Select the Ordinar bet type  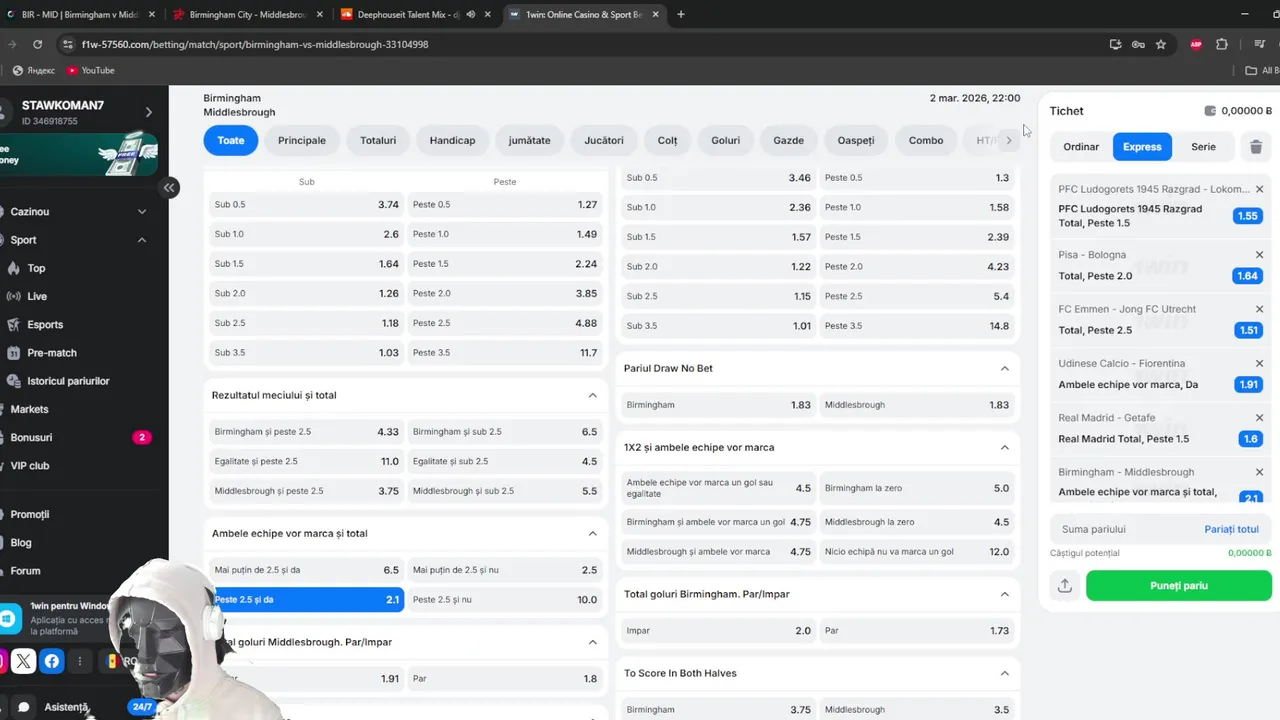pos(1081,147)
